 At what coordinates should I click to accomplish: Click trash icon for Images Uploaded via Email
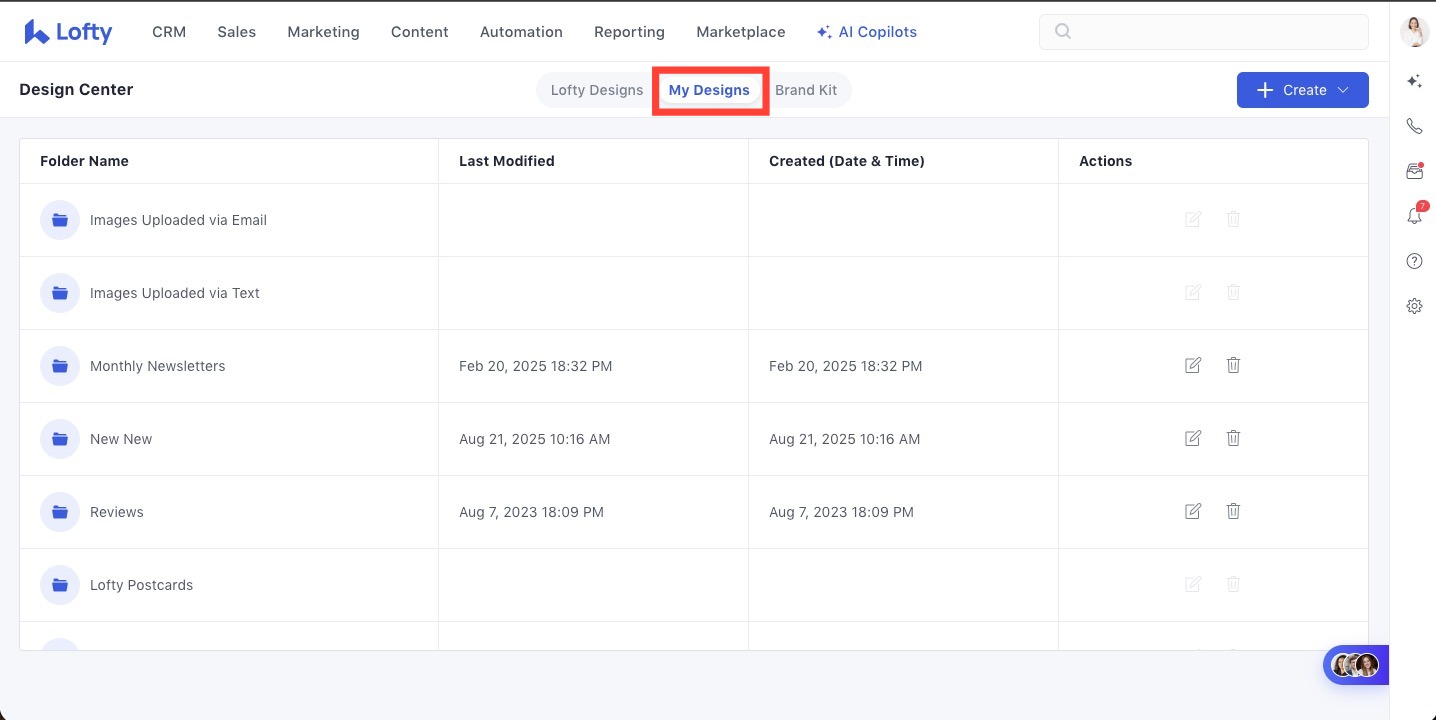pyautogui.click(x=1233, y=219)
